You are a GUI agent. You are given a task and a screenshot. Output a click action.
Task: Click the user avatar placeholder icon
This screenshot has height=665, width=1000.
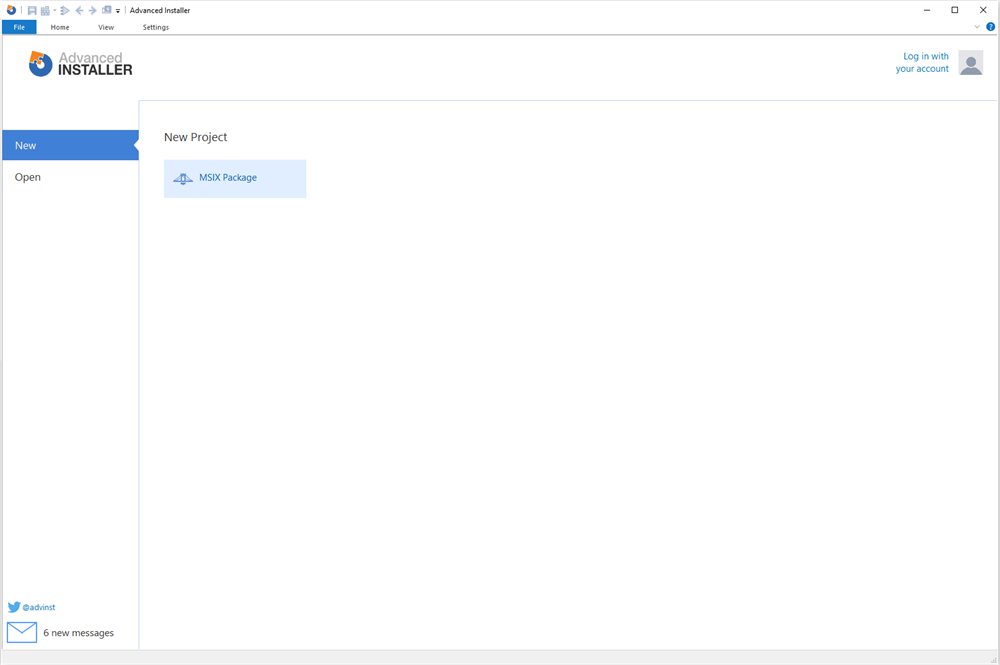[971, 62]
